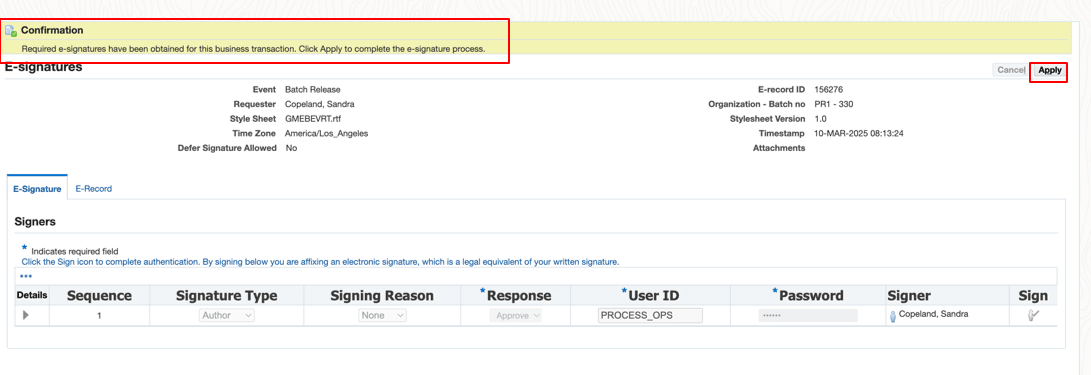Expand details arrow for sequence 1
This screenshot has height=375, width=1091.
pyautogui.click(x=26, y=315)
